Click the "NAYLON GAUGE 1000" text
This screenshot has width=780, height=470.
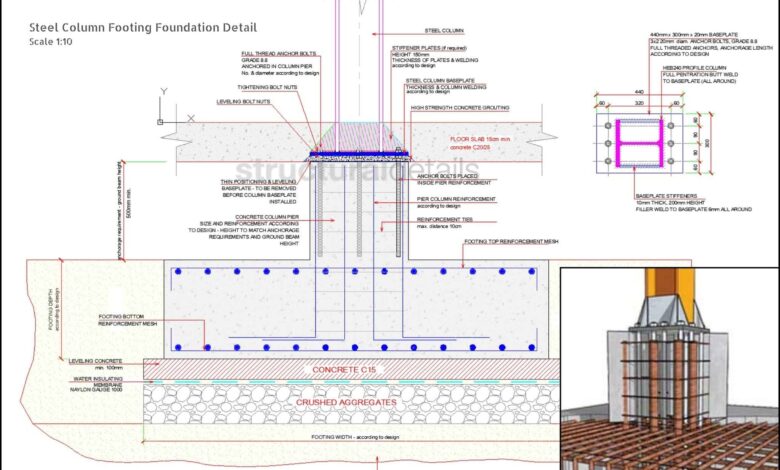point(96,390)
